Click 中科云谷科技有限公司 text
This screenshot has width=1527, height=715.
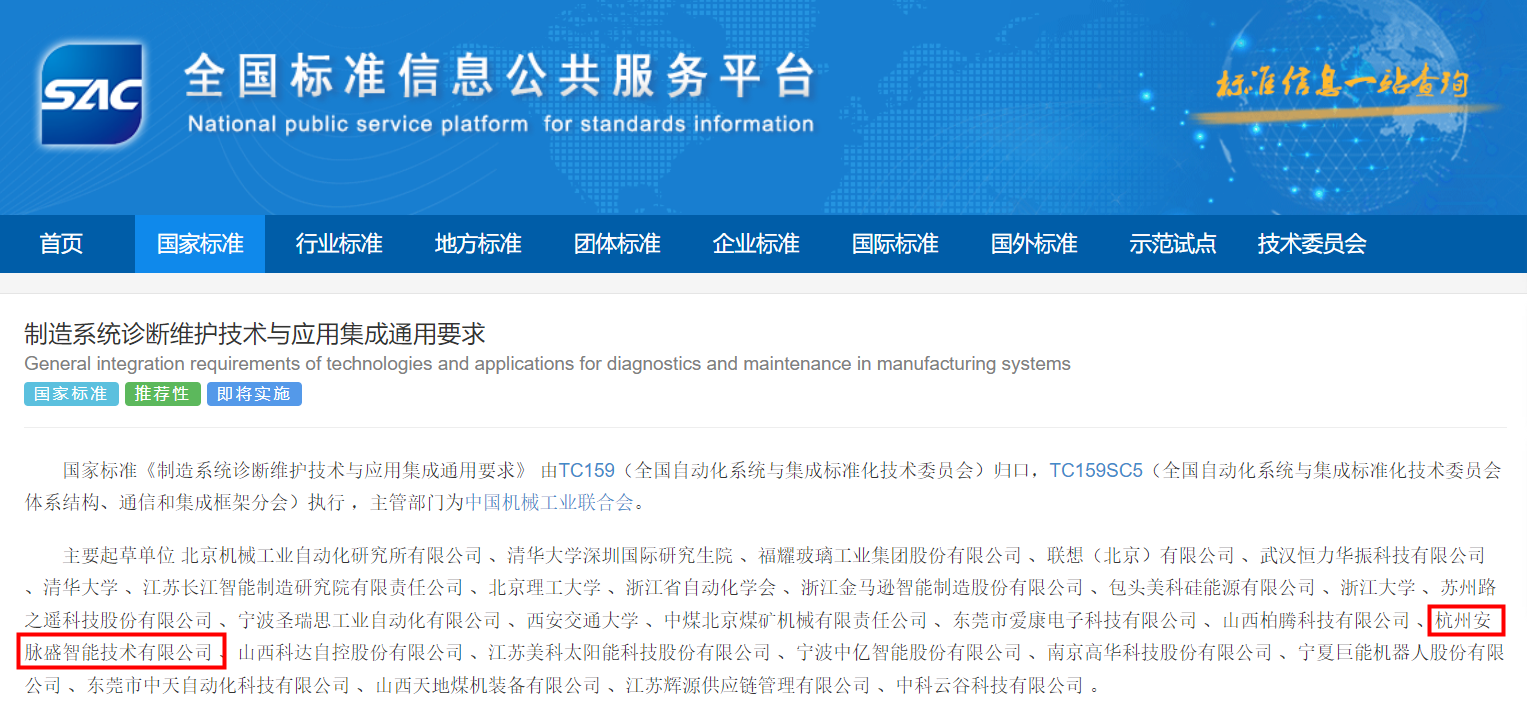tap(989, 686)
